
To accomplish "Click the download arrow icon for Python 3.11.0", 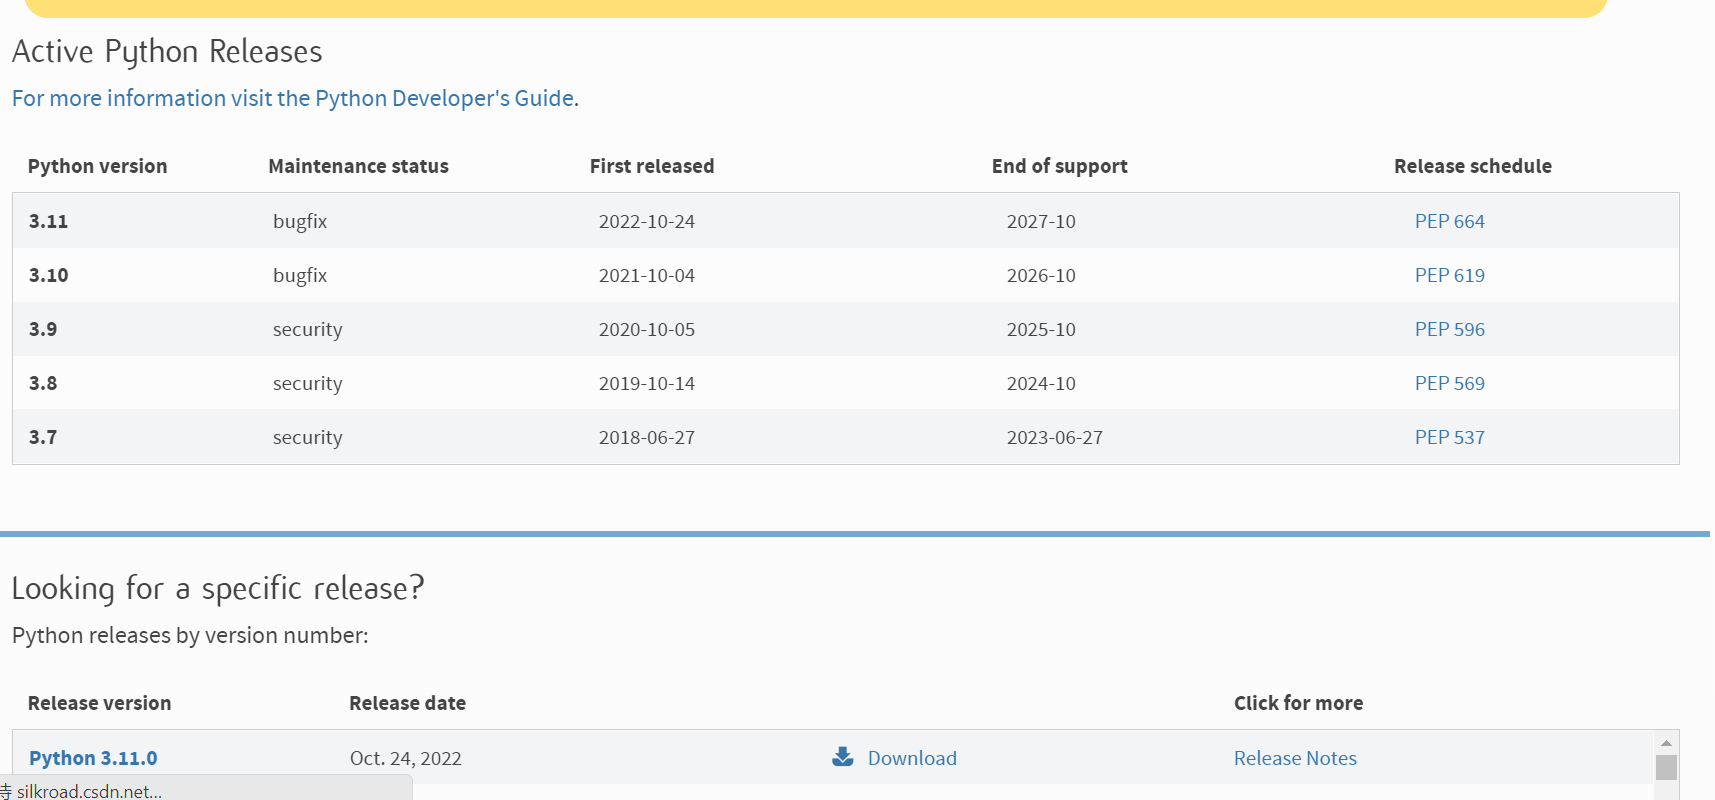I will (843, 757).
